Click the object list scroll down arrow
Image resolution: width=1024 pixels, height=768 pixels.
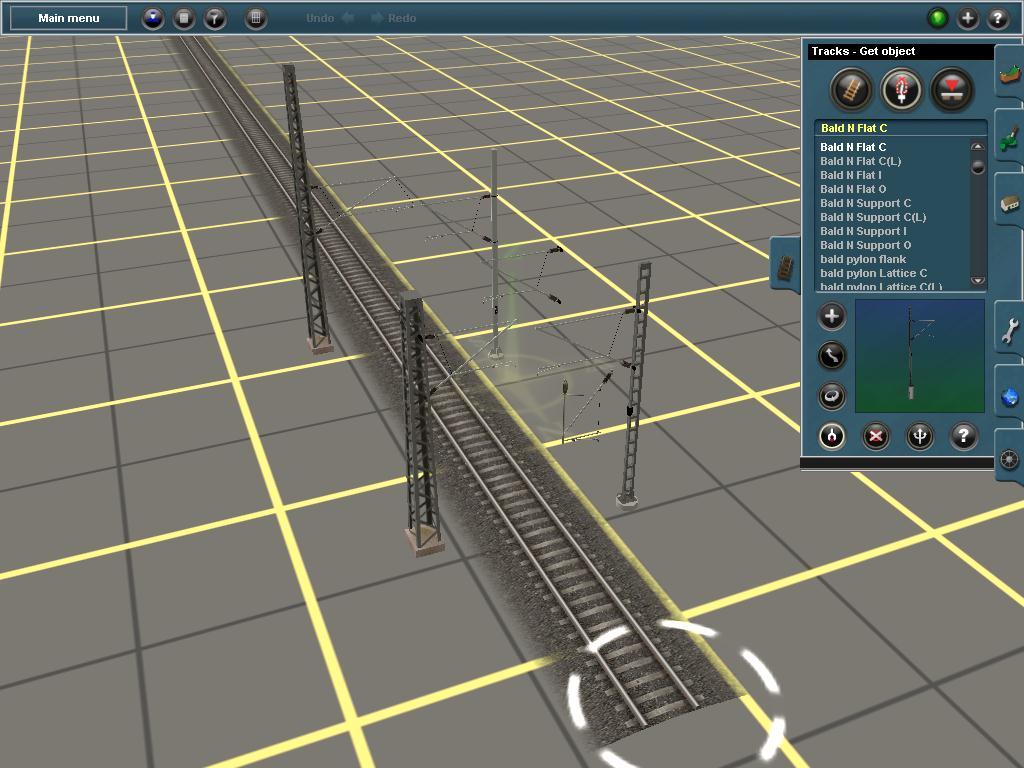tap(977, 281)
